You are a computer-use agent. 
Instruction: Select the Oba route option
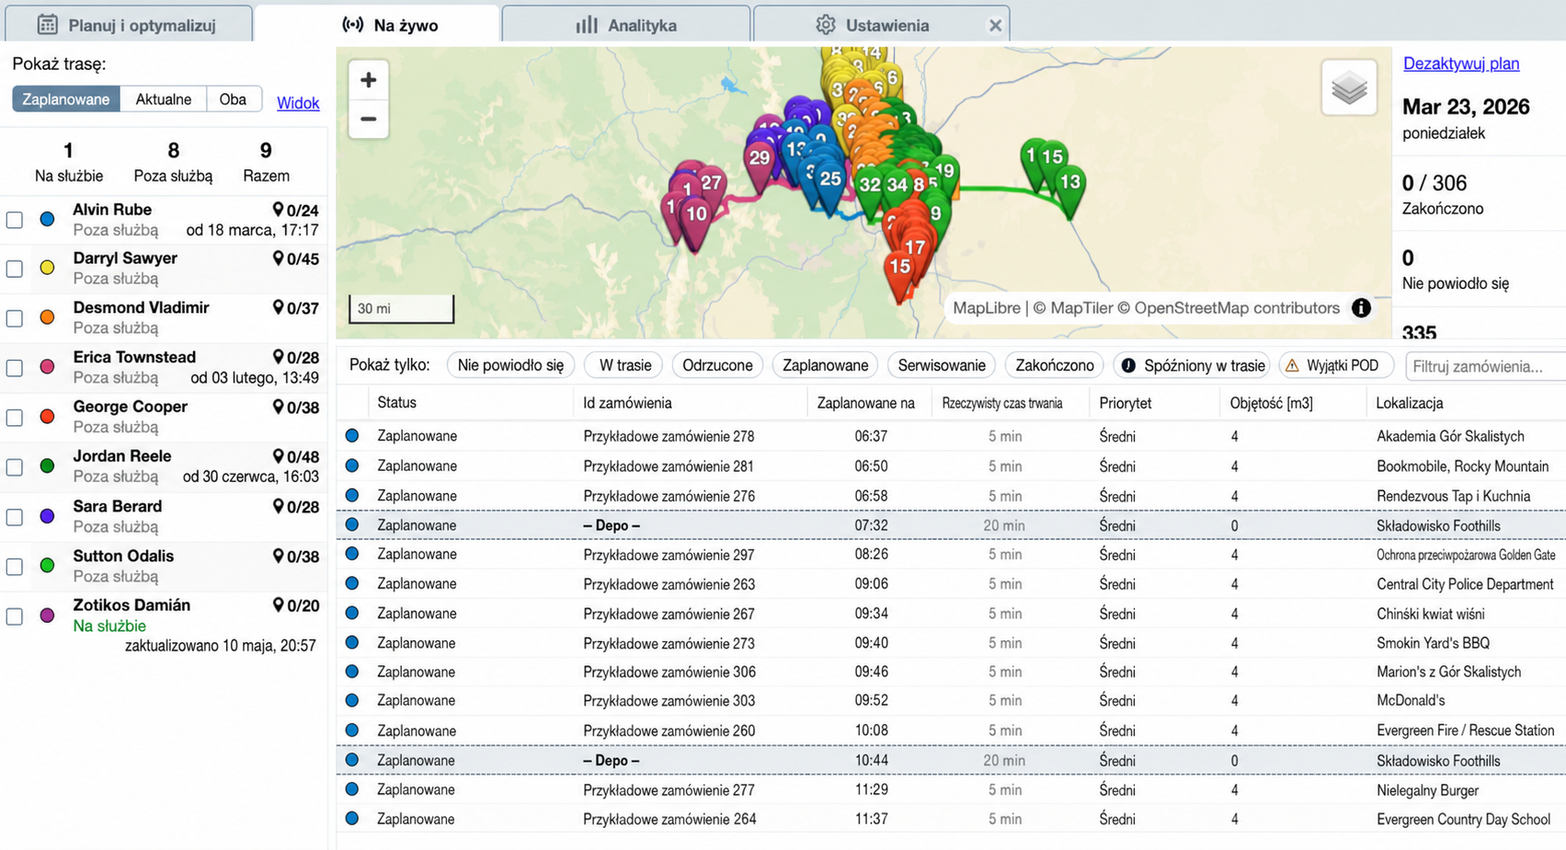233,99
